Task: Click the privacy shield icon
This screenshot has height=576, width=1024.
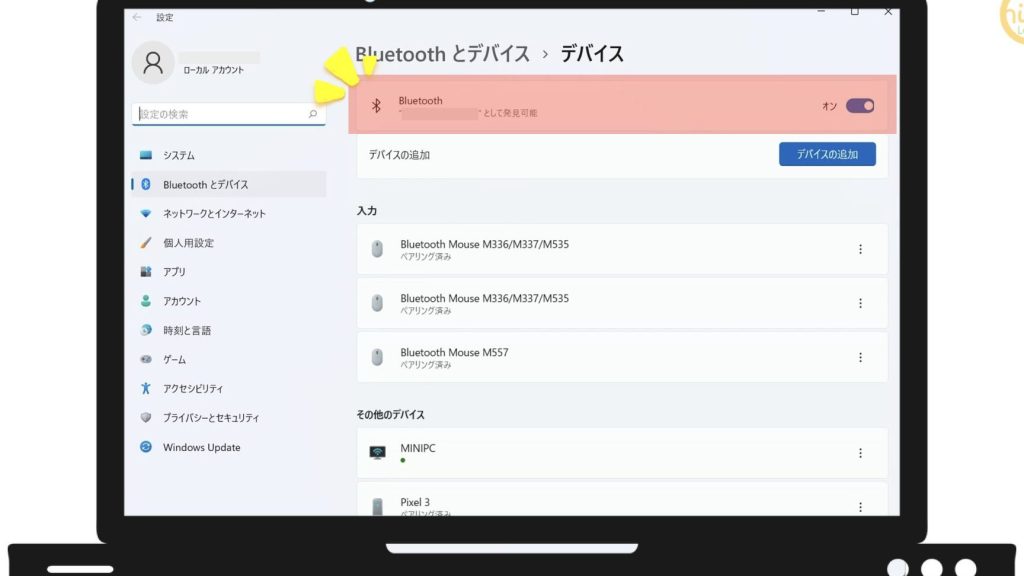Action: point(146,417)
